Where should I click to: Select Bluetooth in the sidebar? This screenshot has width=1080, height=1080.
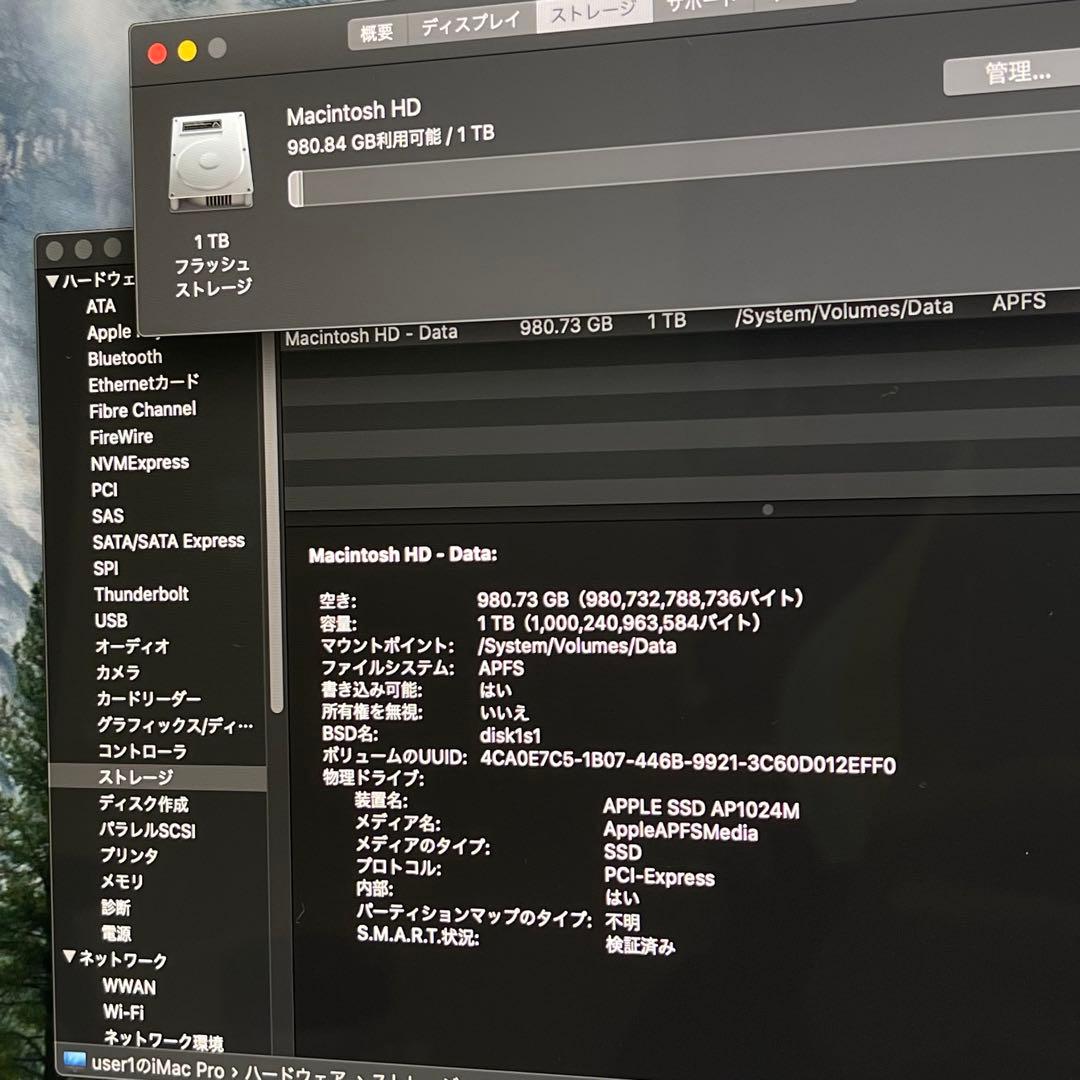(x=125, y=358)
